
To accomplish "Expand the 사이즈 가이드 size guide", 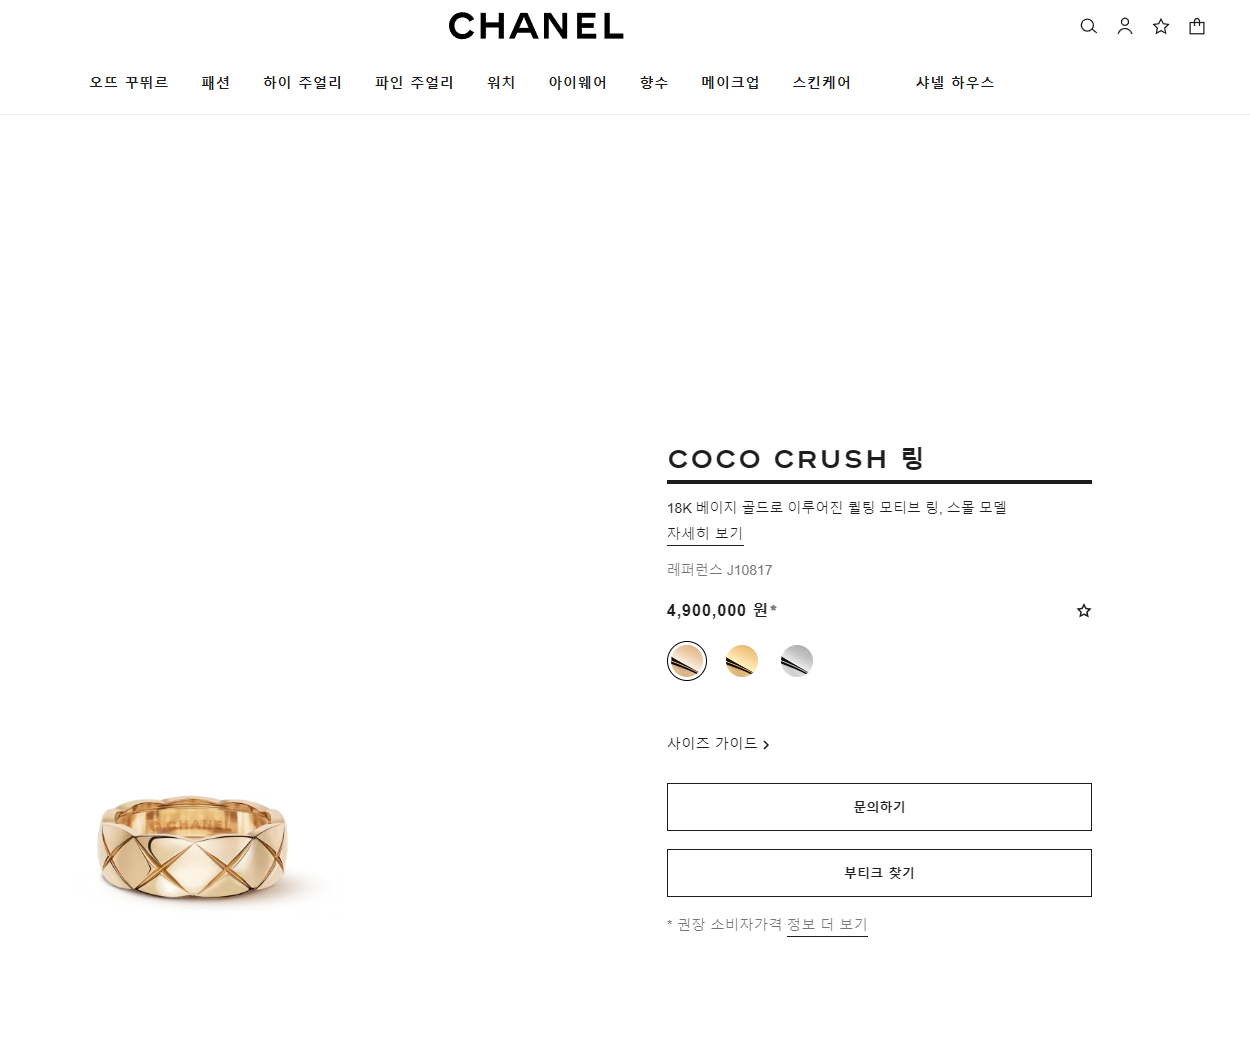I will click(x=718, y=743).
